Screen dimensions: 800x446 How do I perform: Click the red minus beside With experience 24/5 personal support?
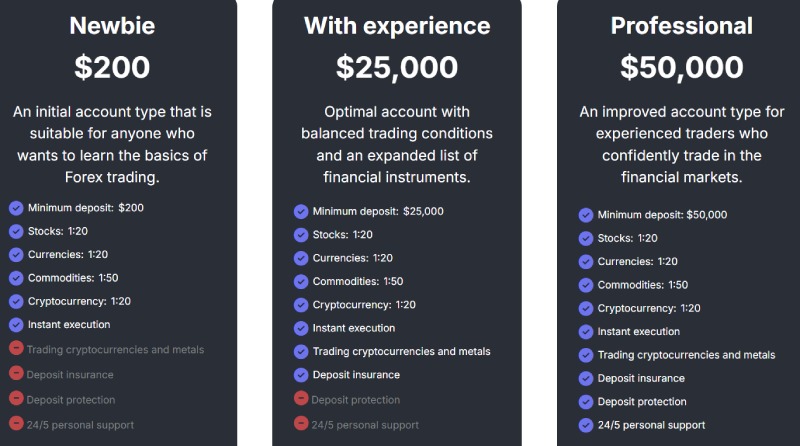pyautogui.click(x=301, y=423)
